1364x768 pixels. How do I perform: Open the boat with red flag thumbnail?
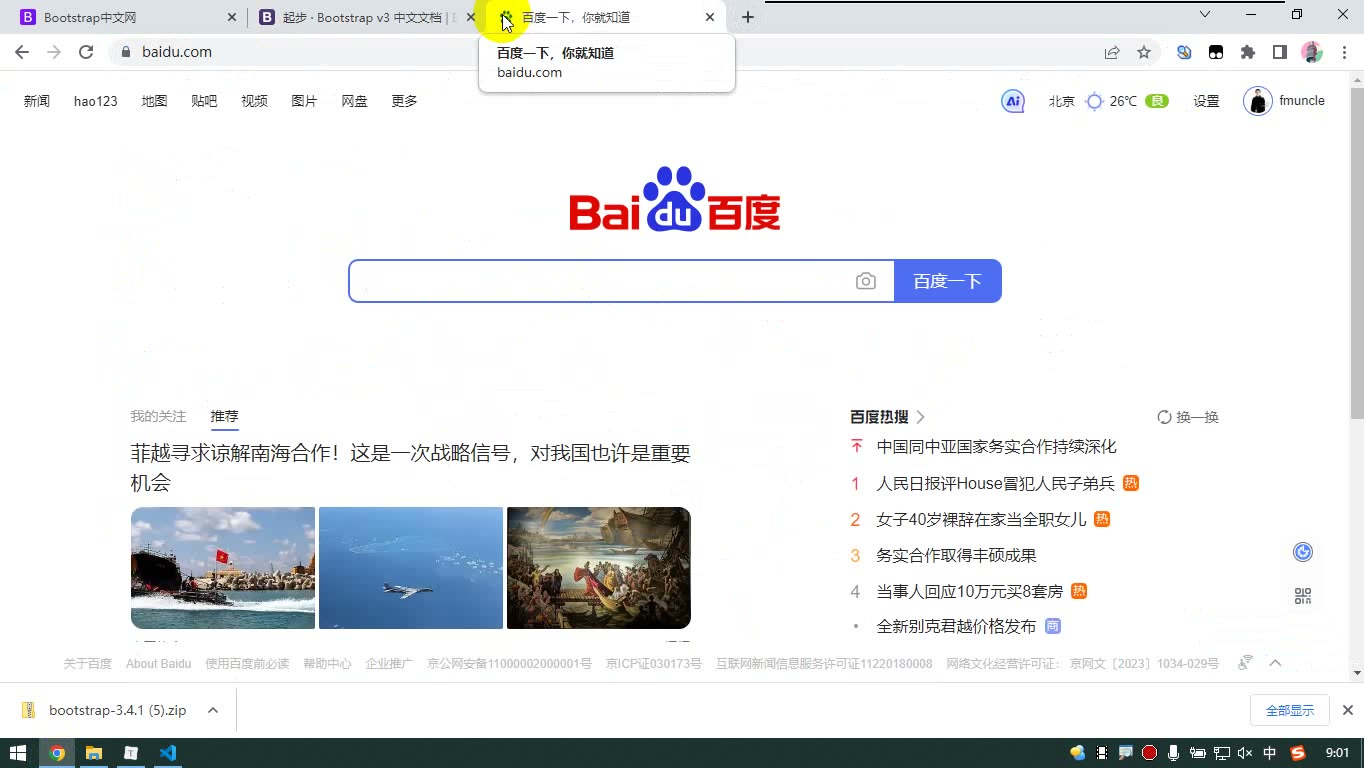click(223, 568)
